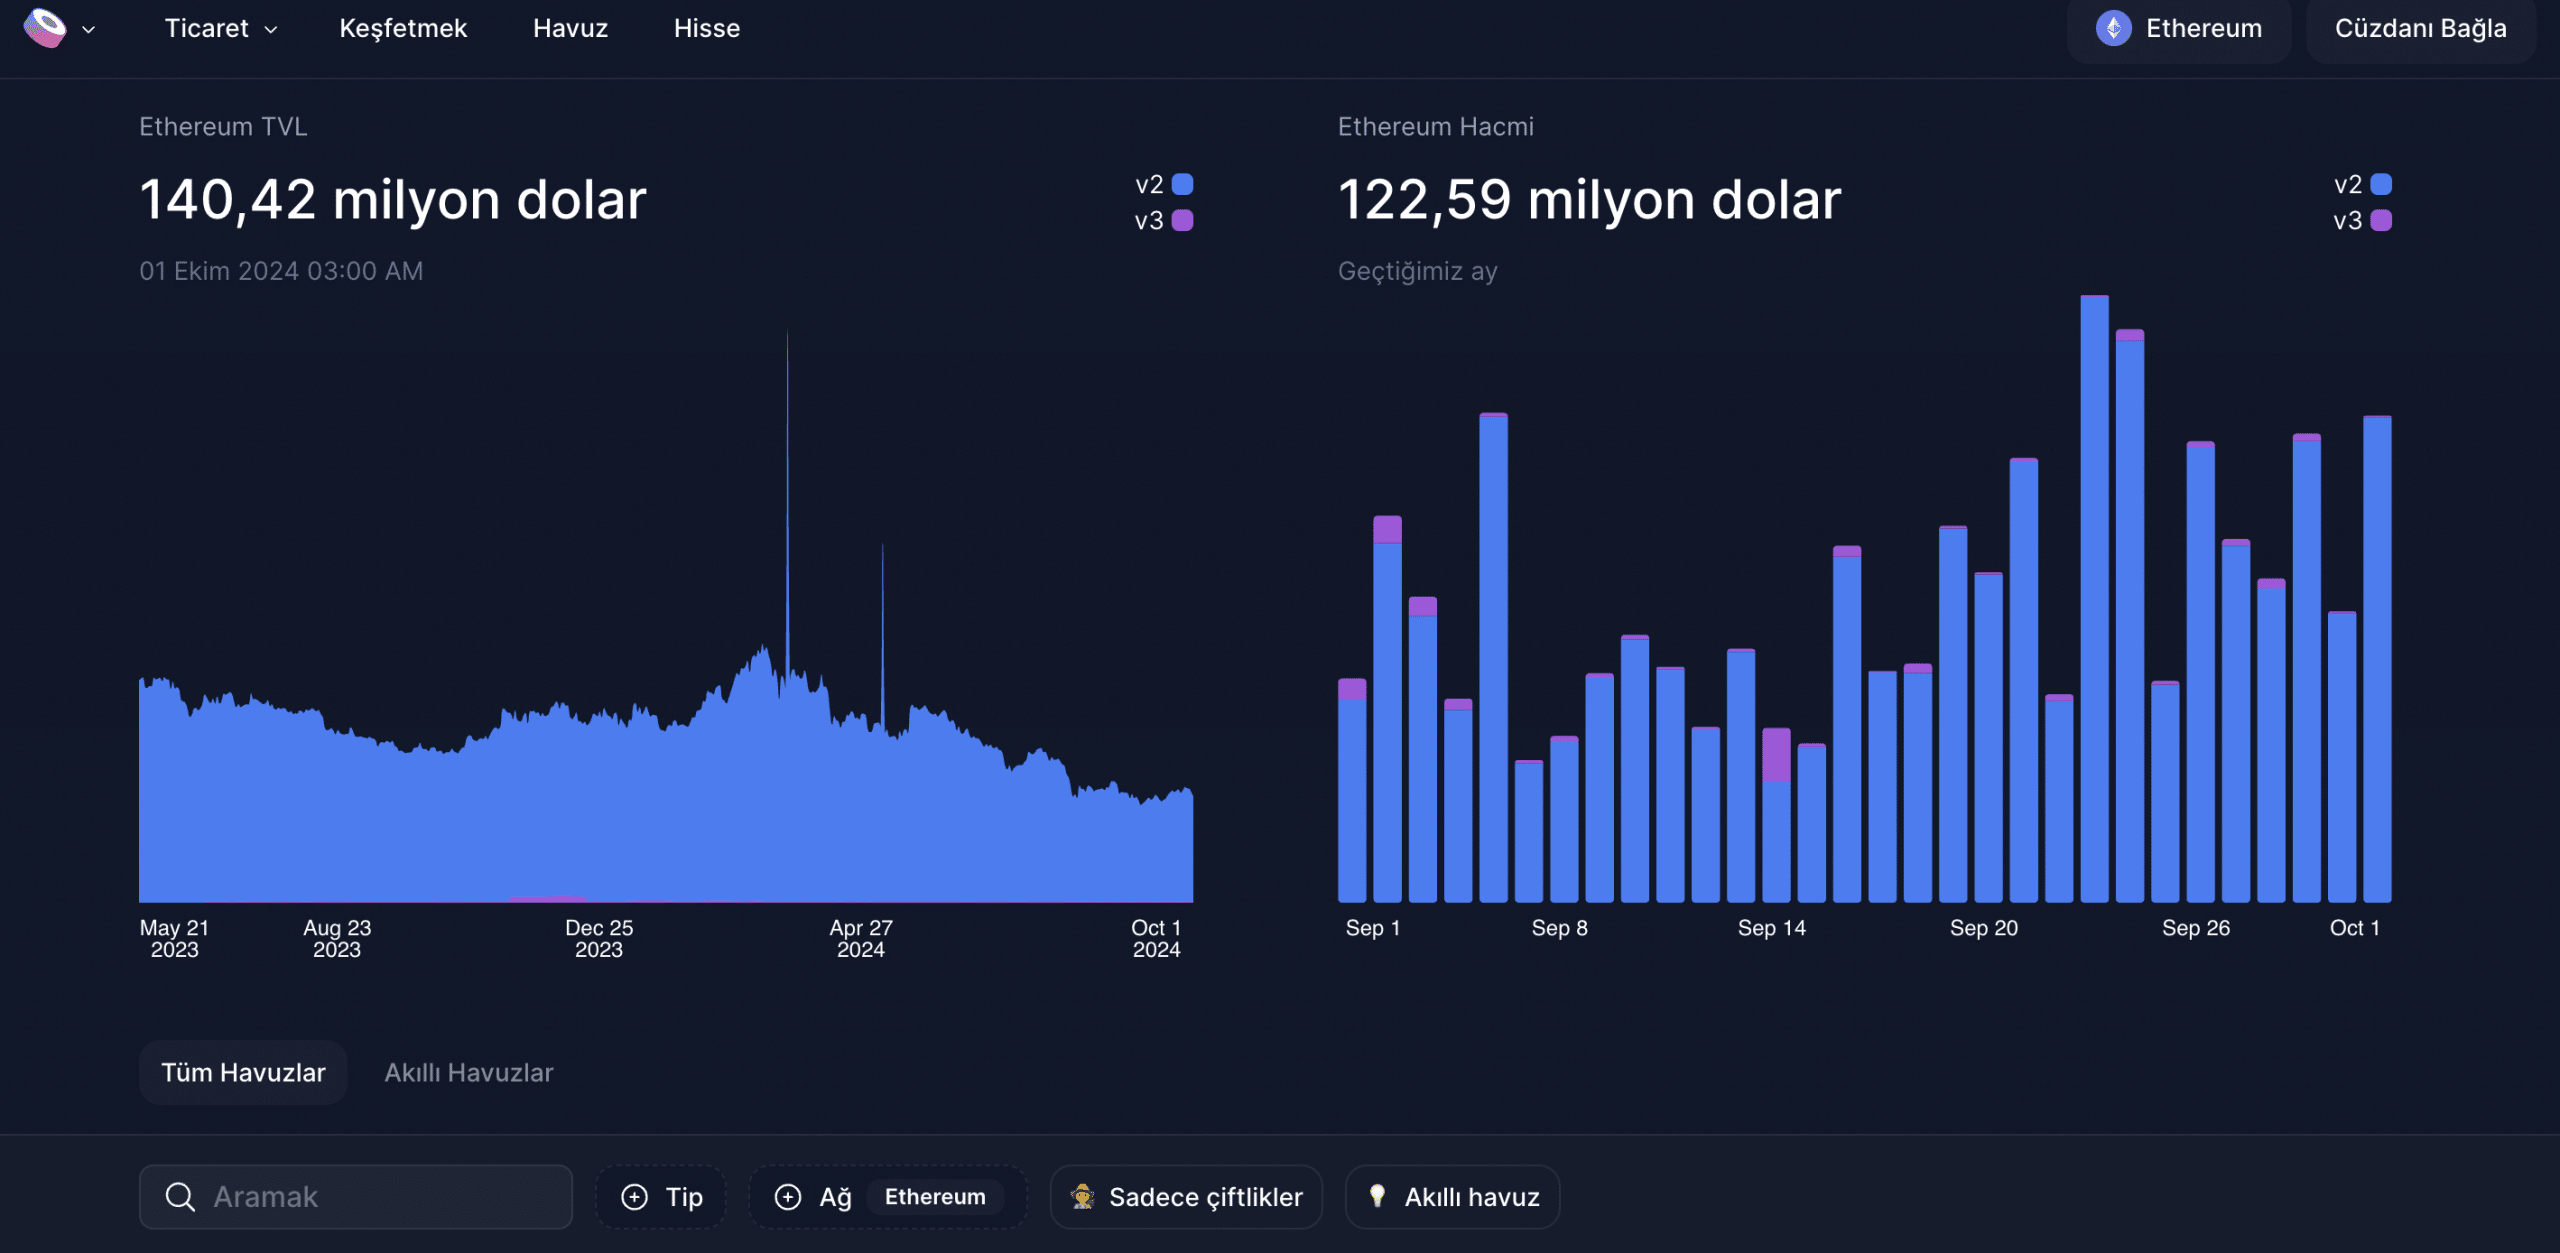2560x1253 pixels.
Task: Click the Sep 20 axis label
Action: point(1983,928)
